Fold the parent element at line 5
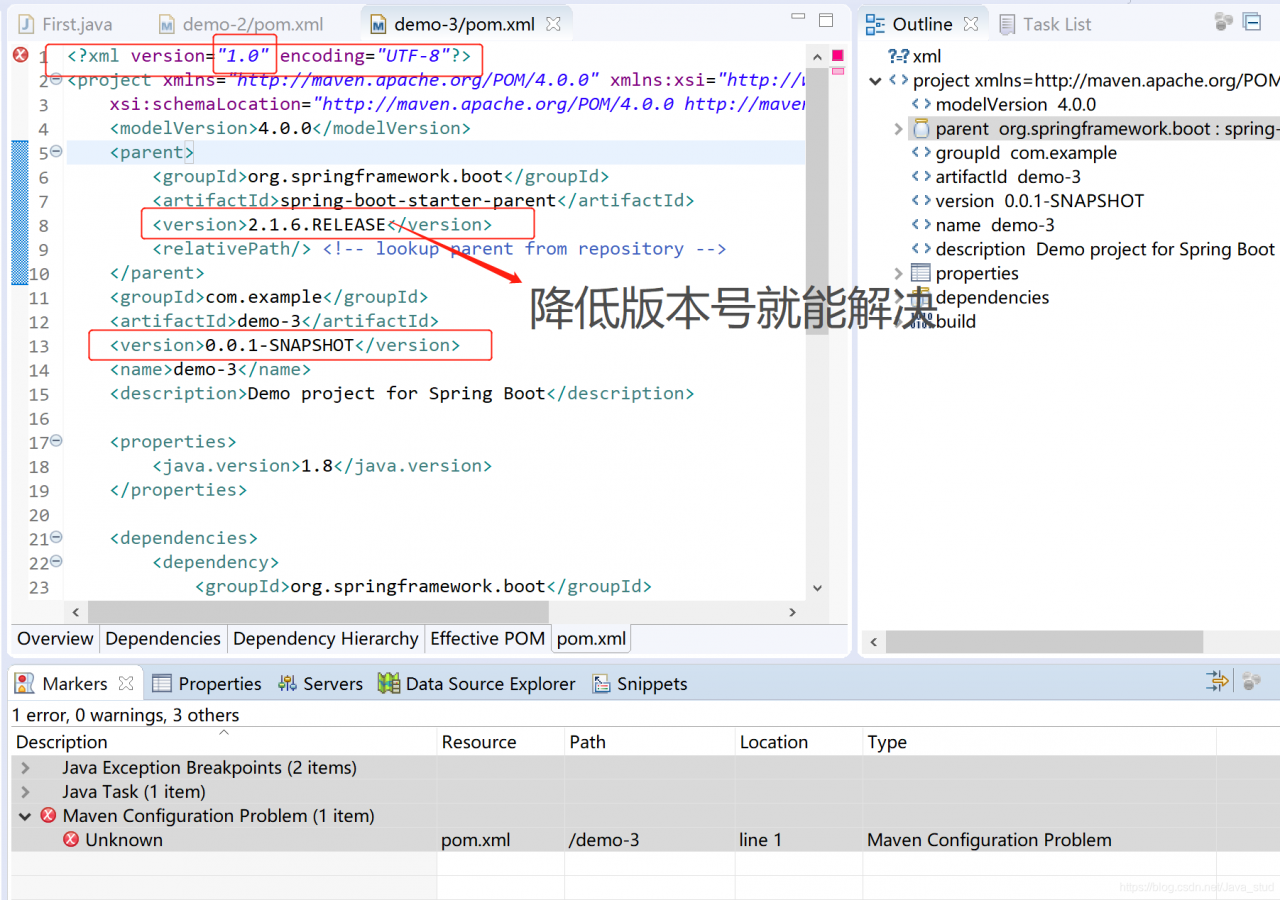The height and width of the screenshot is (900, 1280). (x=56, y=152)
